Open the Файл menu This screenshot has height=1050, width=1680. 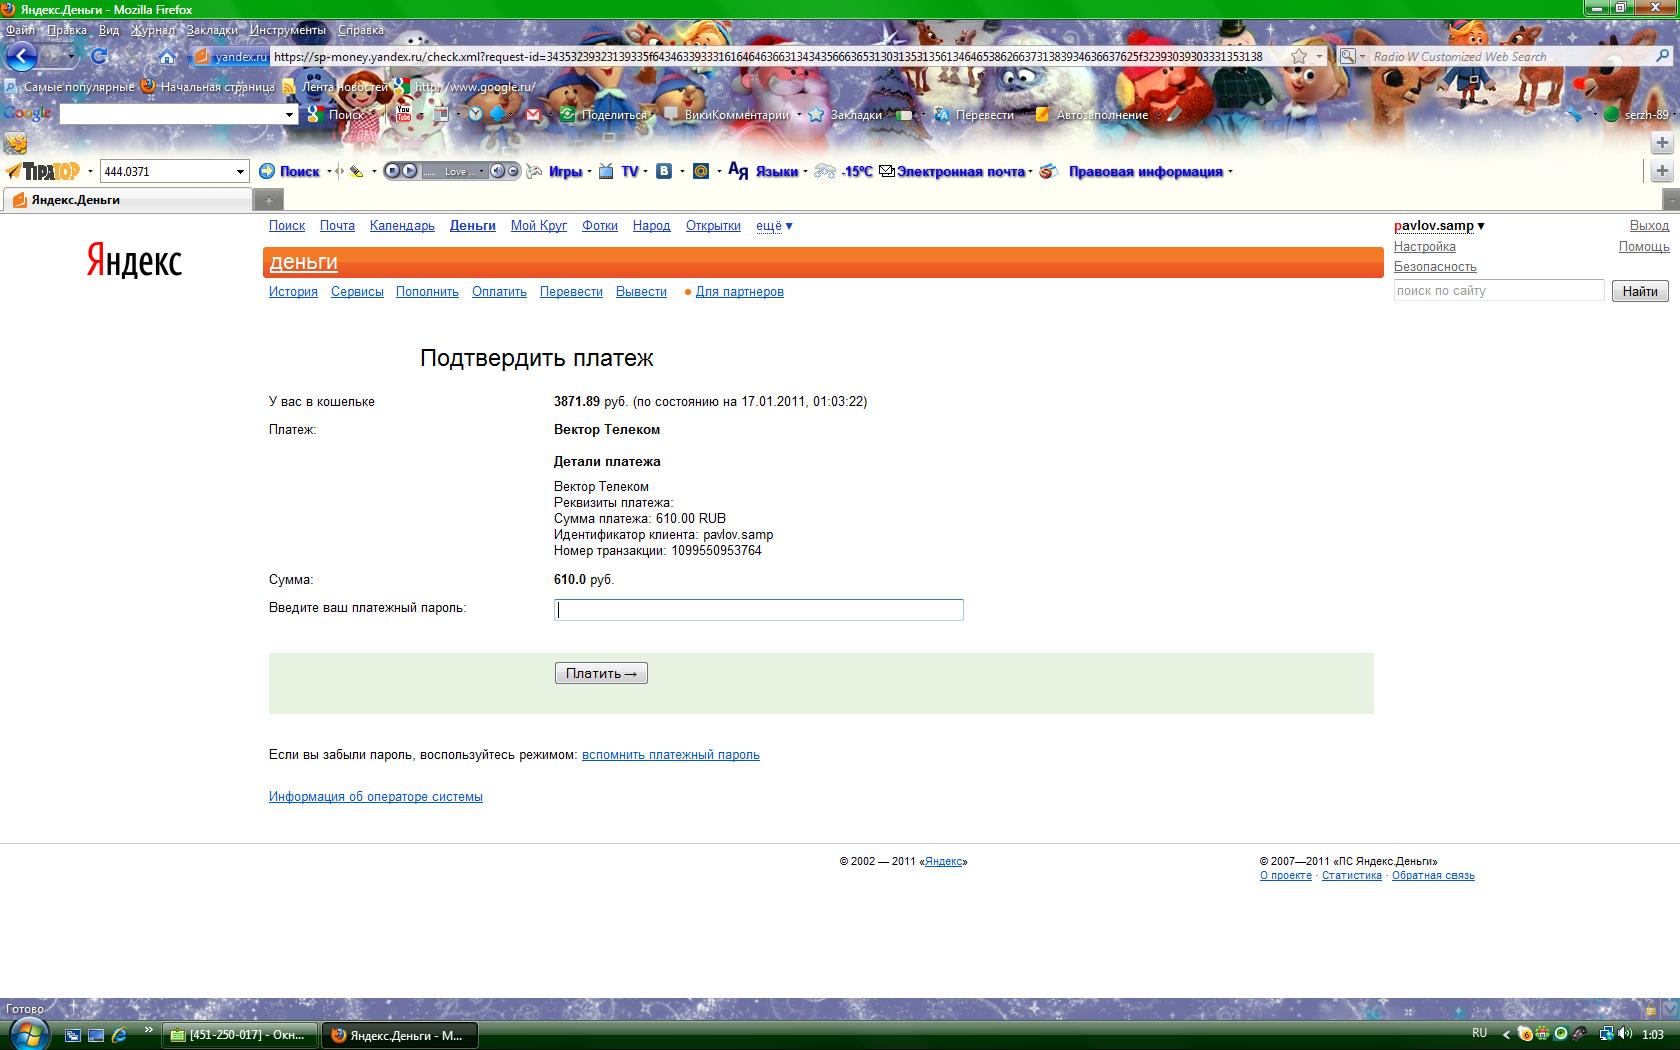tap(20, 30)
